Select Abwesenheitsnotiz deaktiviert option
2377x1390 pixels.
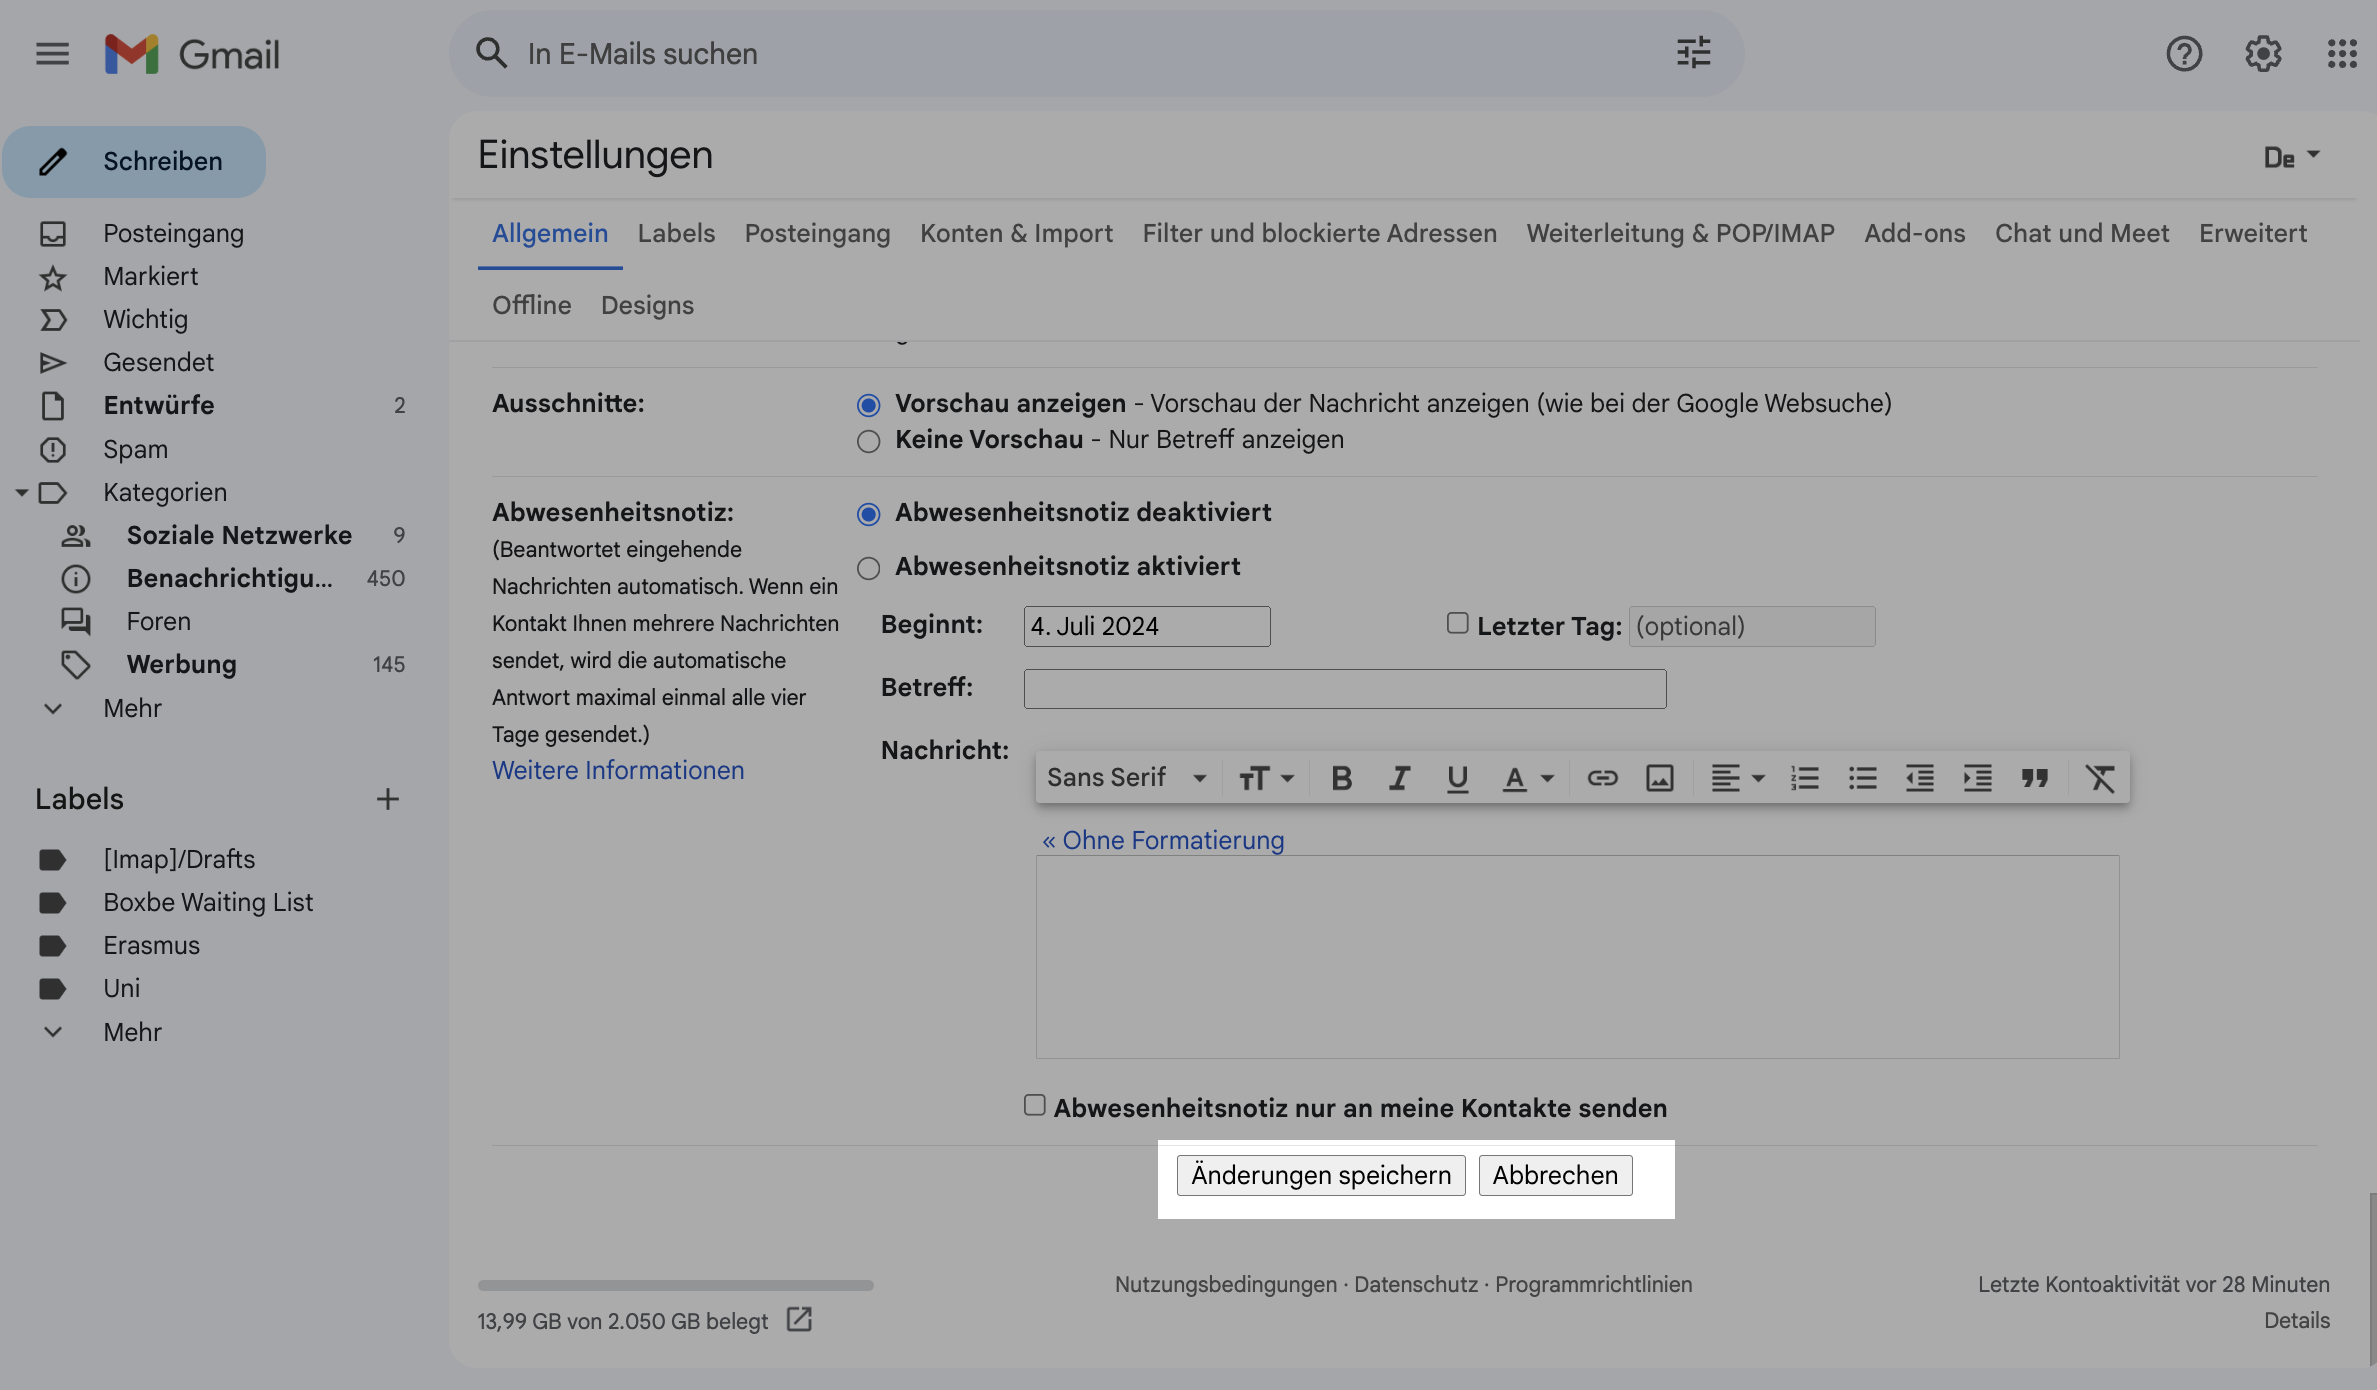[x=868, y=513]
